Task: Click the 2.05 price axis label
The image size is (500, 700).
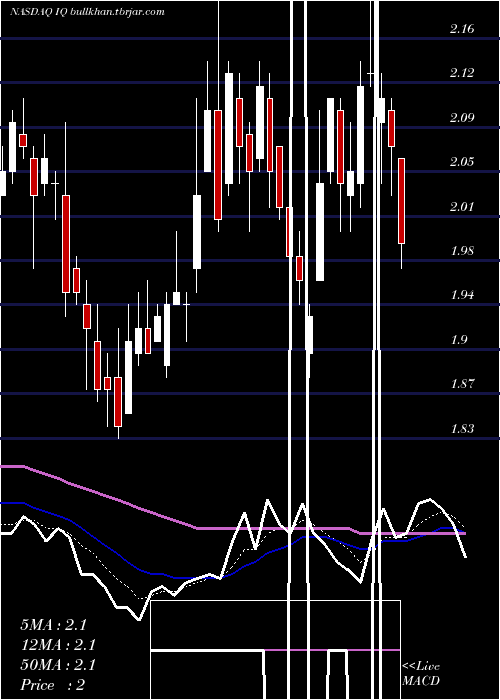Action: pyautogui.click(x=462, y=162)
